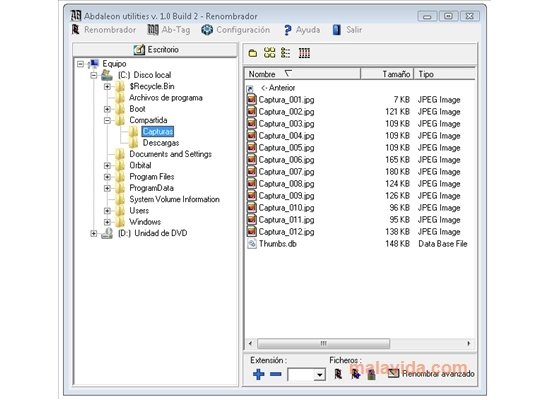The height and width of the screenshot is (400, 550).
Task: Expand the Program Files folder node
Action: coord(107,177)
